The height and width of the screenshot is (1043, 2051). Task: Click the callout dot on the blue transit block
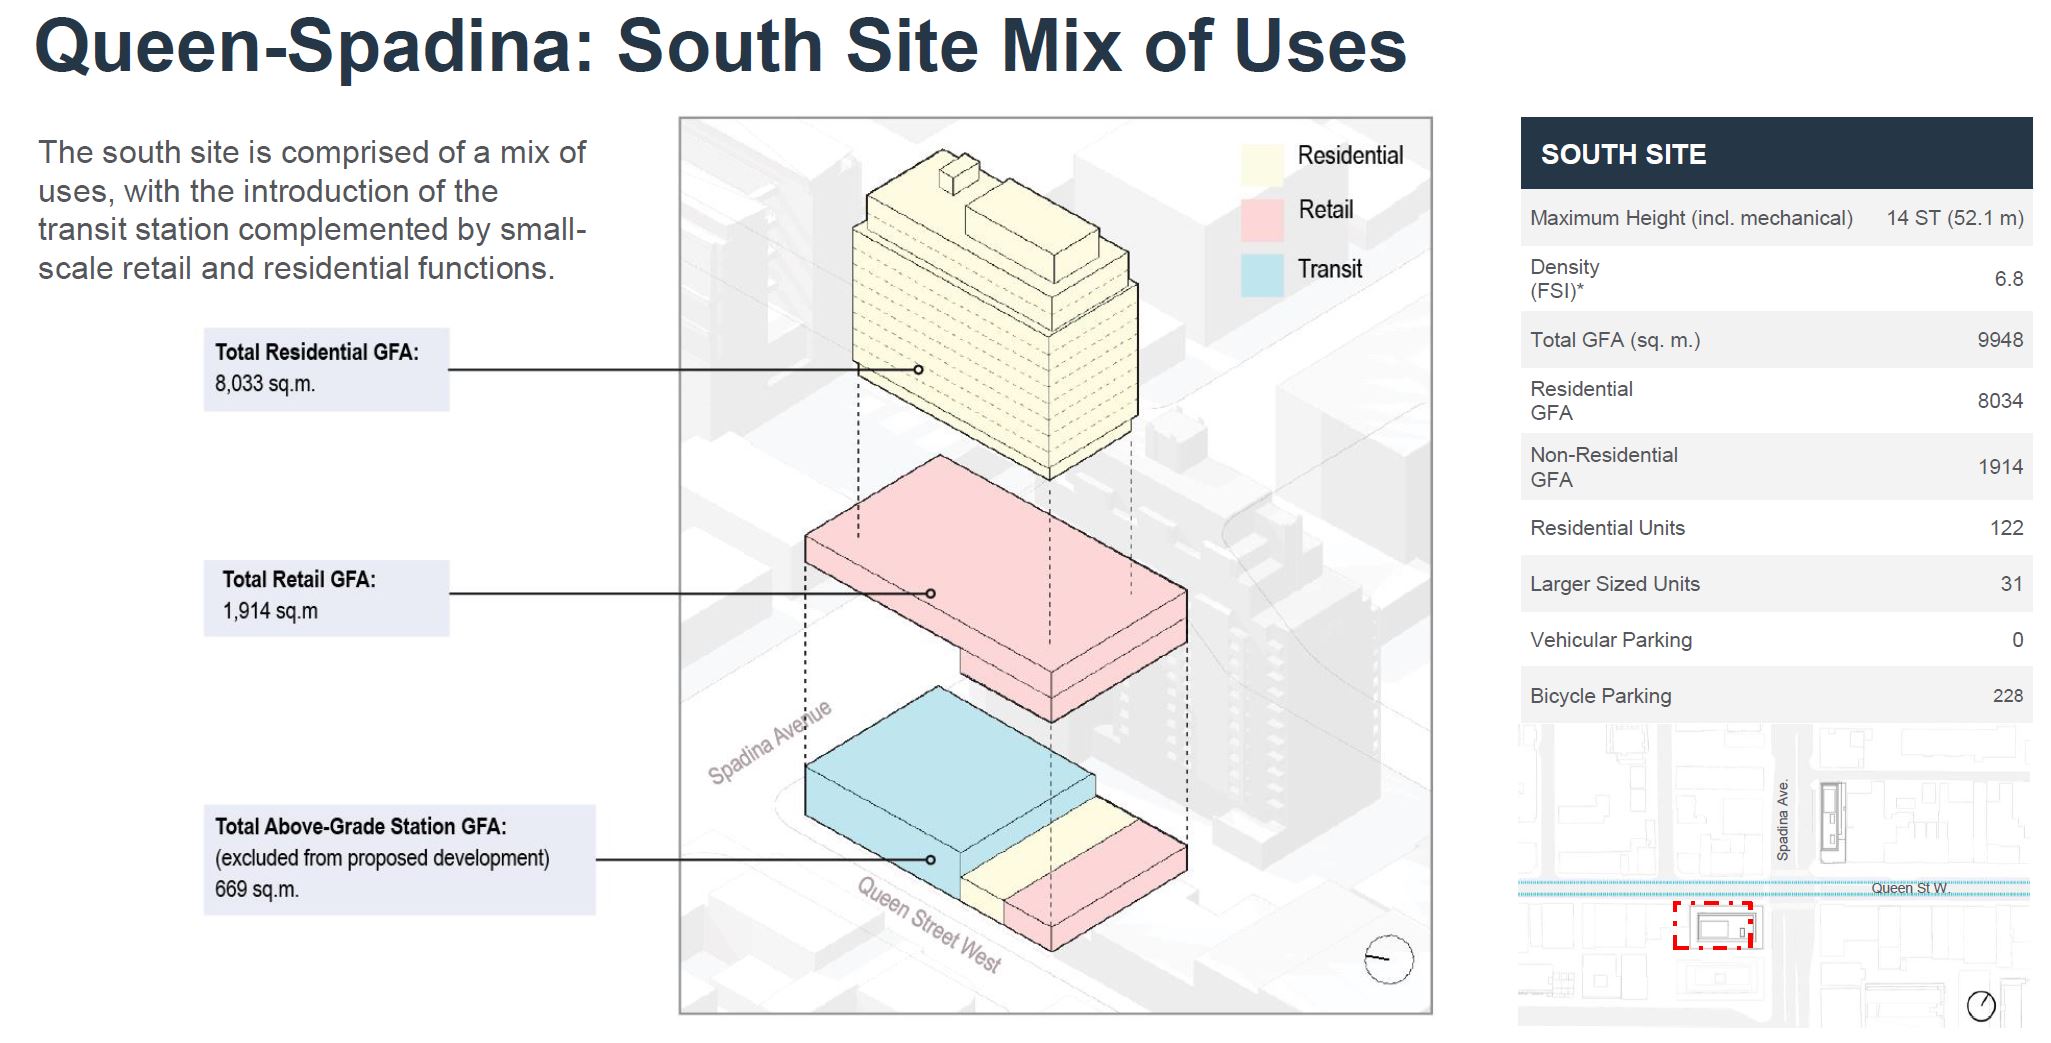(x=930, y=859)
